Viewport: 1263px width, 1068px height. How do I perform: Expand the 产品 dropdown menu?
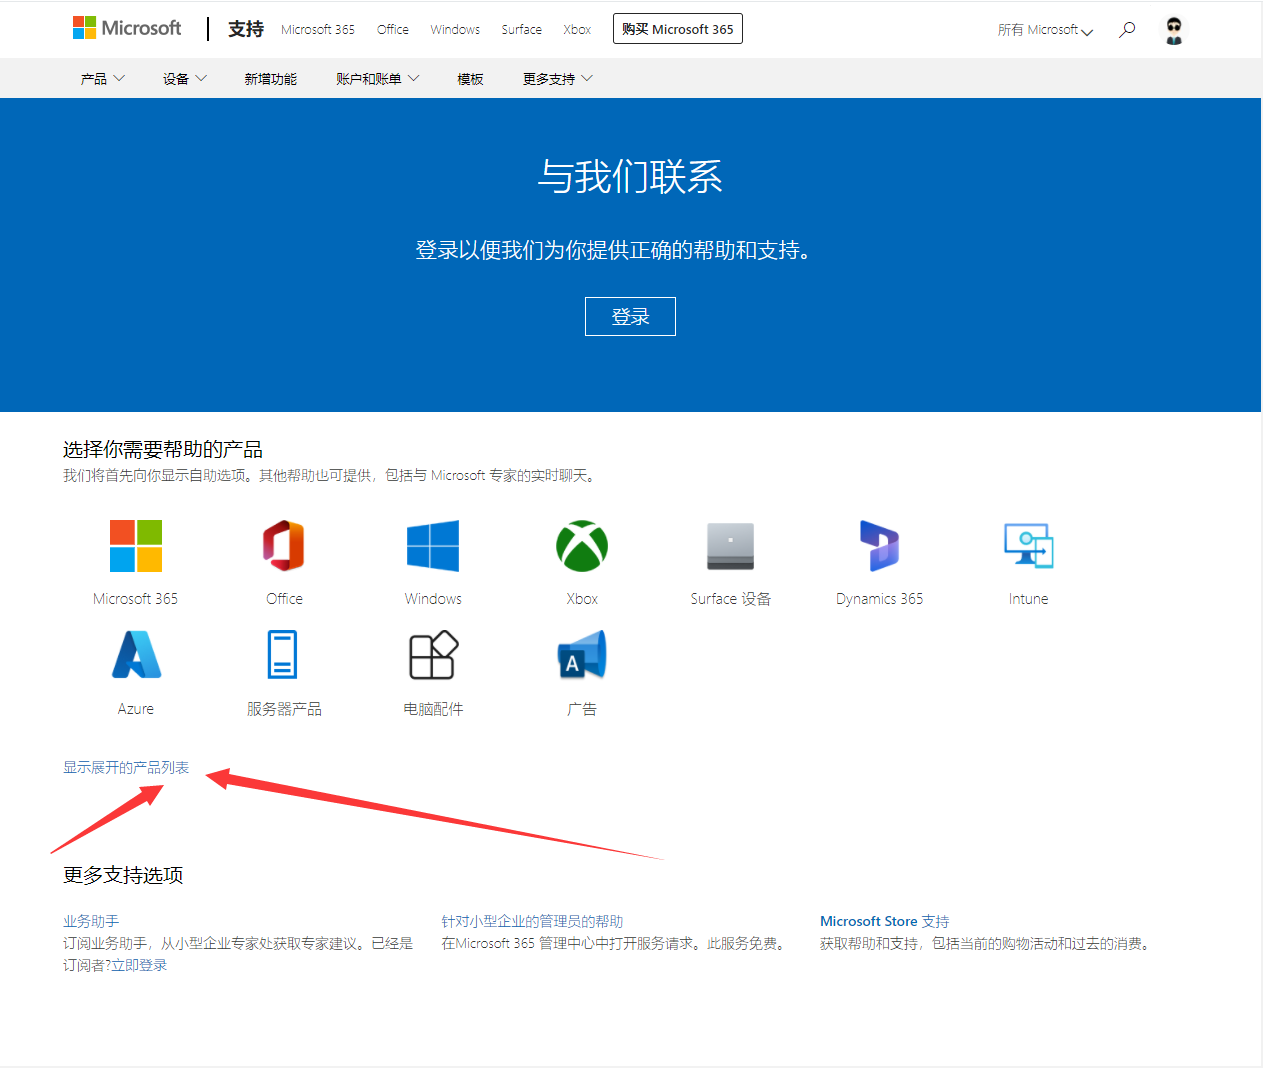[102, 78]
